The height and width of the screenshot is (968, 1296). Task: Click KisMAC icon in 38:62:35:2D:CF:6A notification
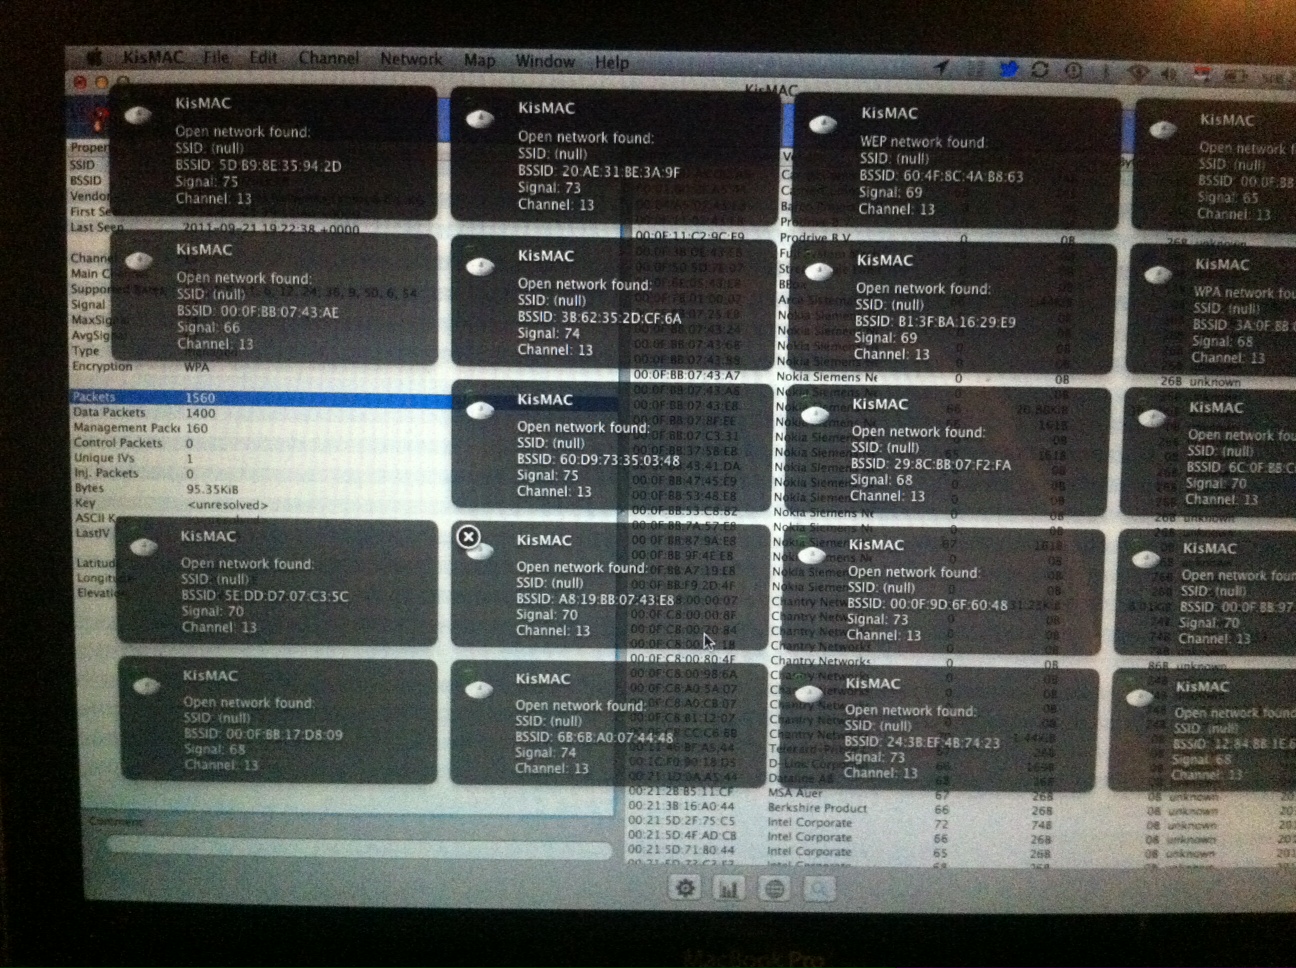pyautogui.click(x=481, y=266)
